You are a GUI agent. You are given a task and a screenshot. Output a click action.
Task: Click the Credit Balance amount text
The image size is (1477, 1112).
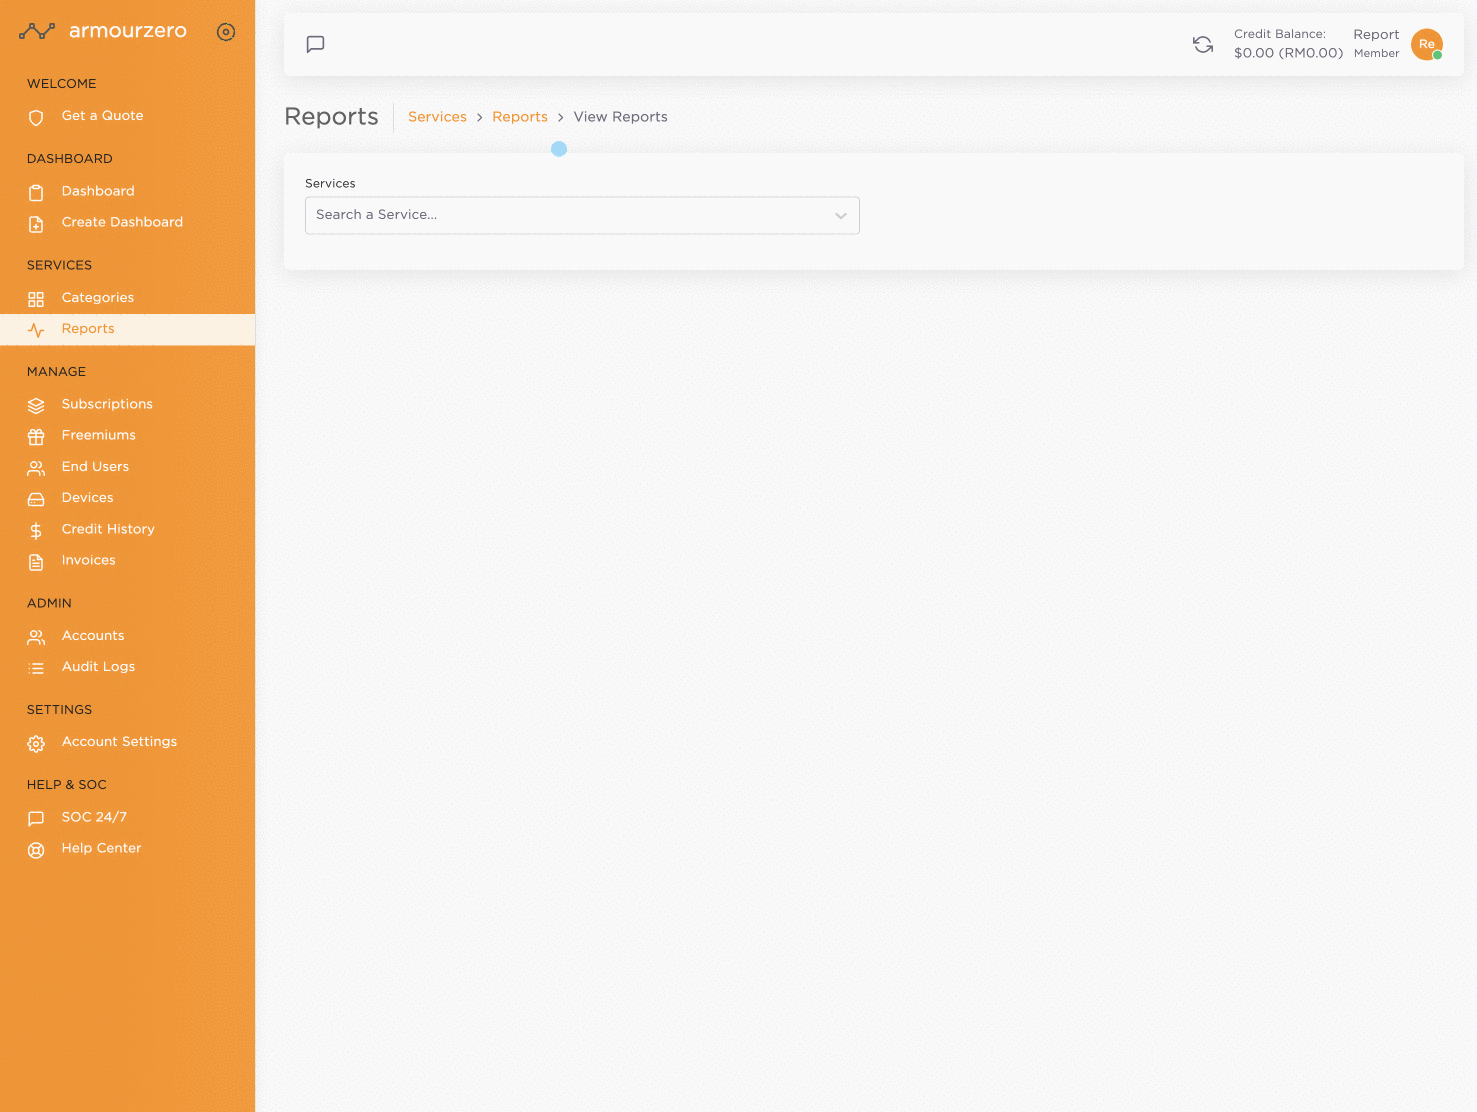point(1288,53)
